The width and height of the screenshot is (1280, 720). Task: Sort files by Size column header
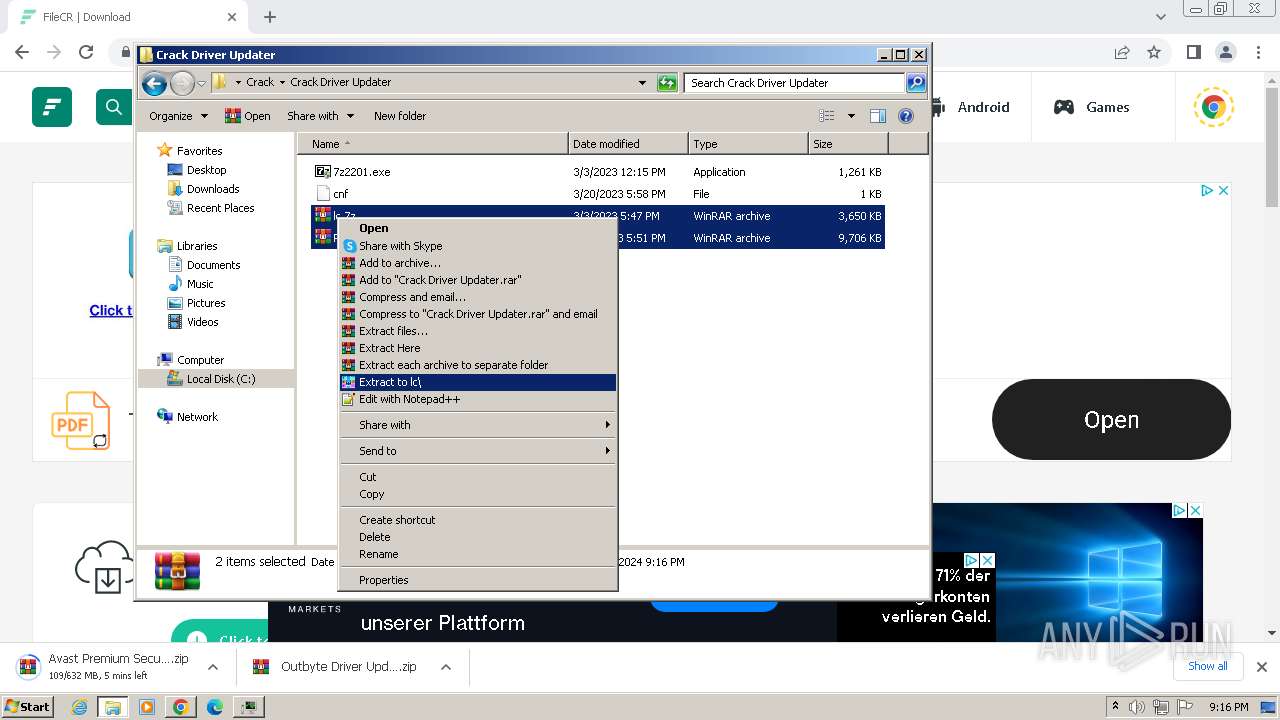click(x=848, y=144)
